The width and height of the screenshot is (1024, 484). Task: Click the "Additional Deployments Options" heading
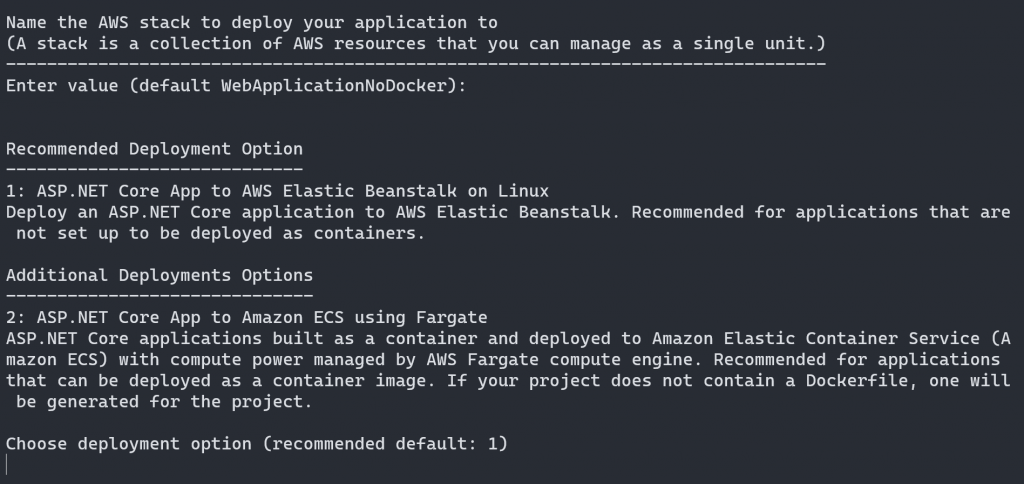159,275
